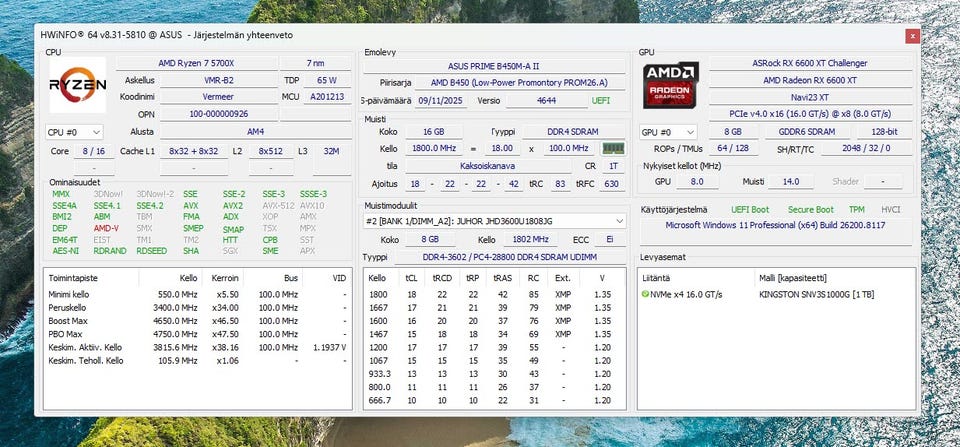Click the A201213 microcode value
The image size is (960, 447).
[327, 97]
